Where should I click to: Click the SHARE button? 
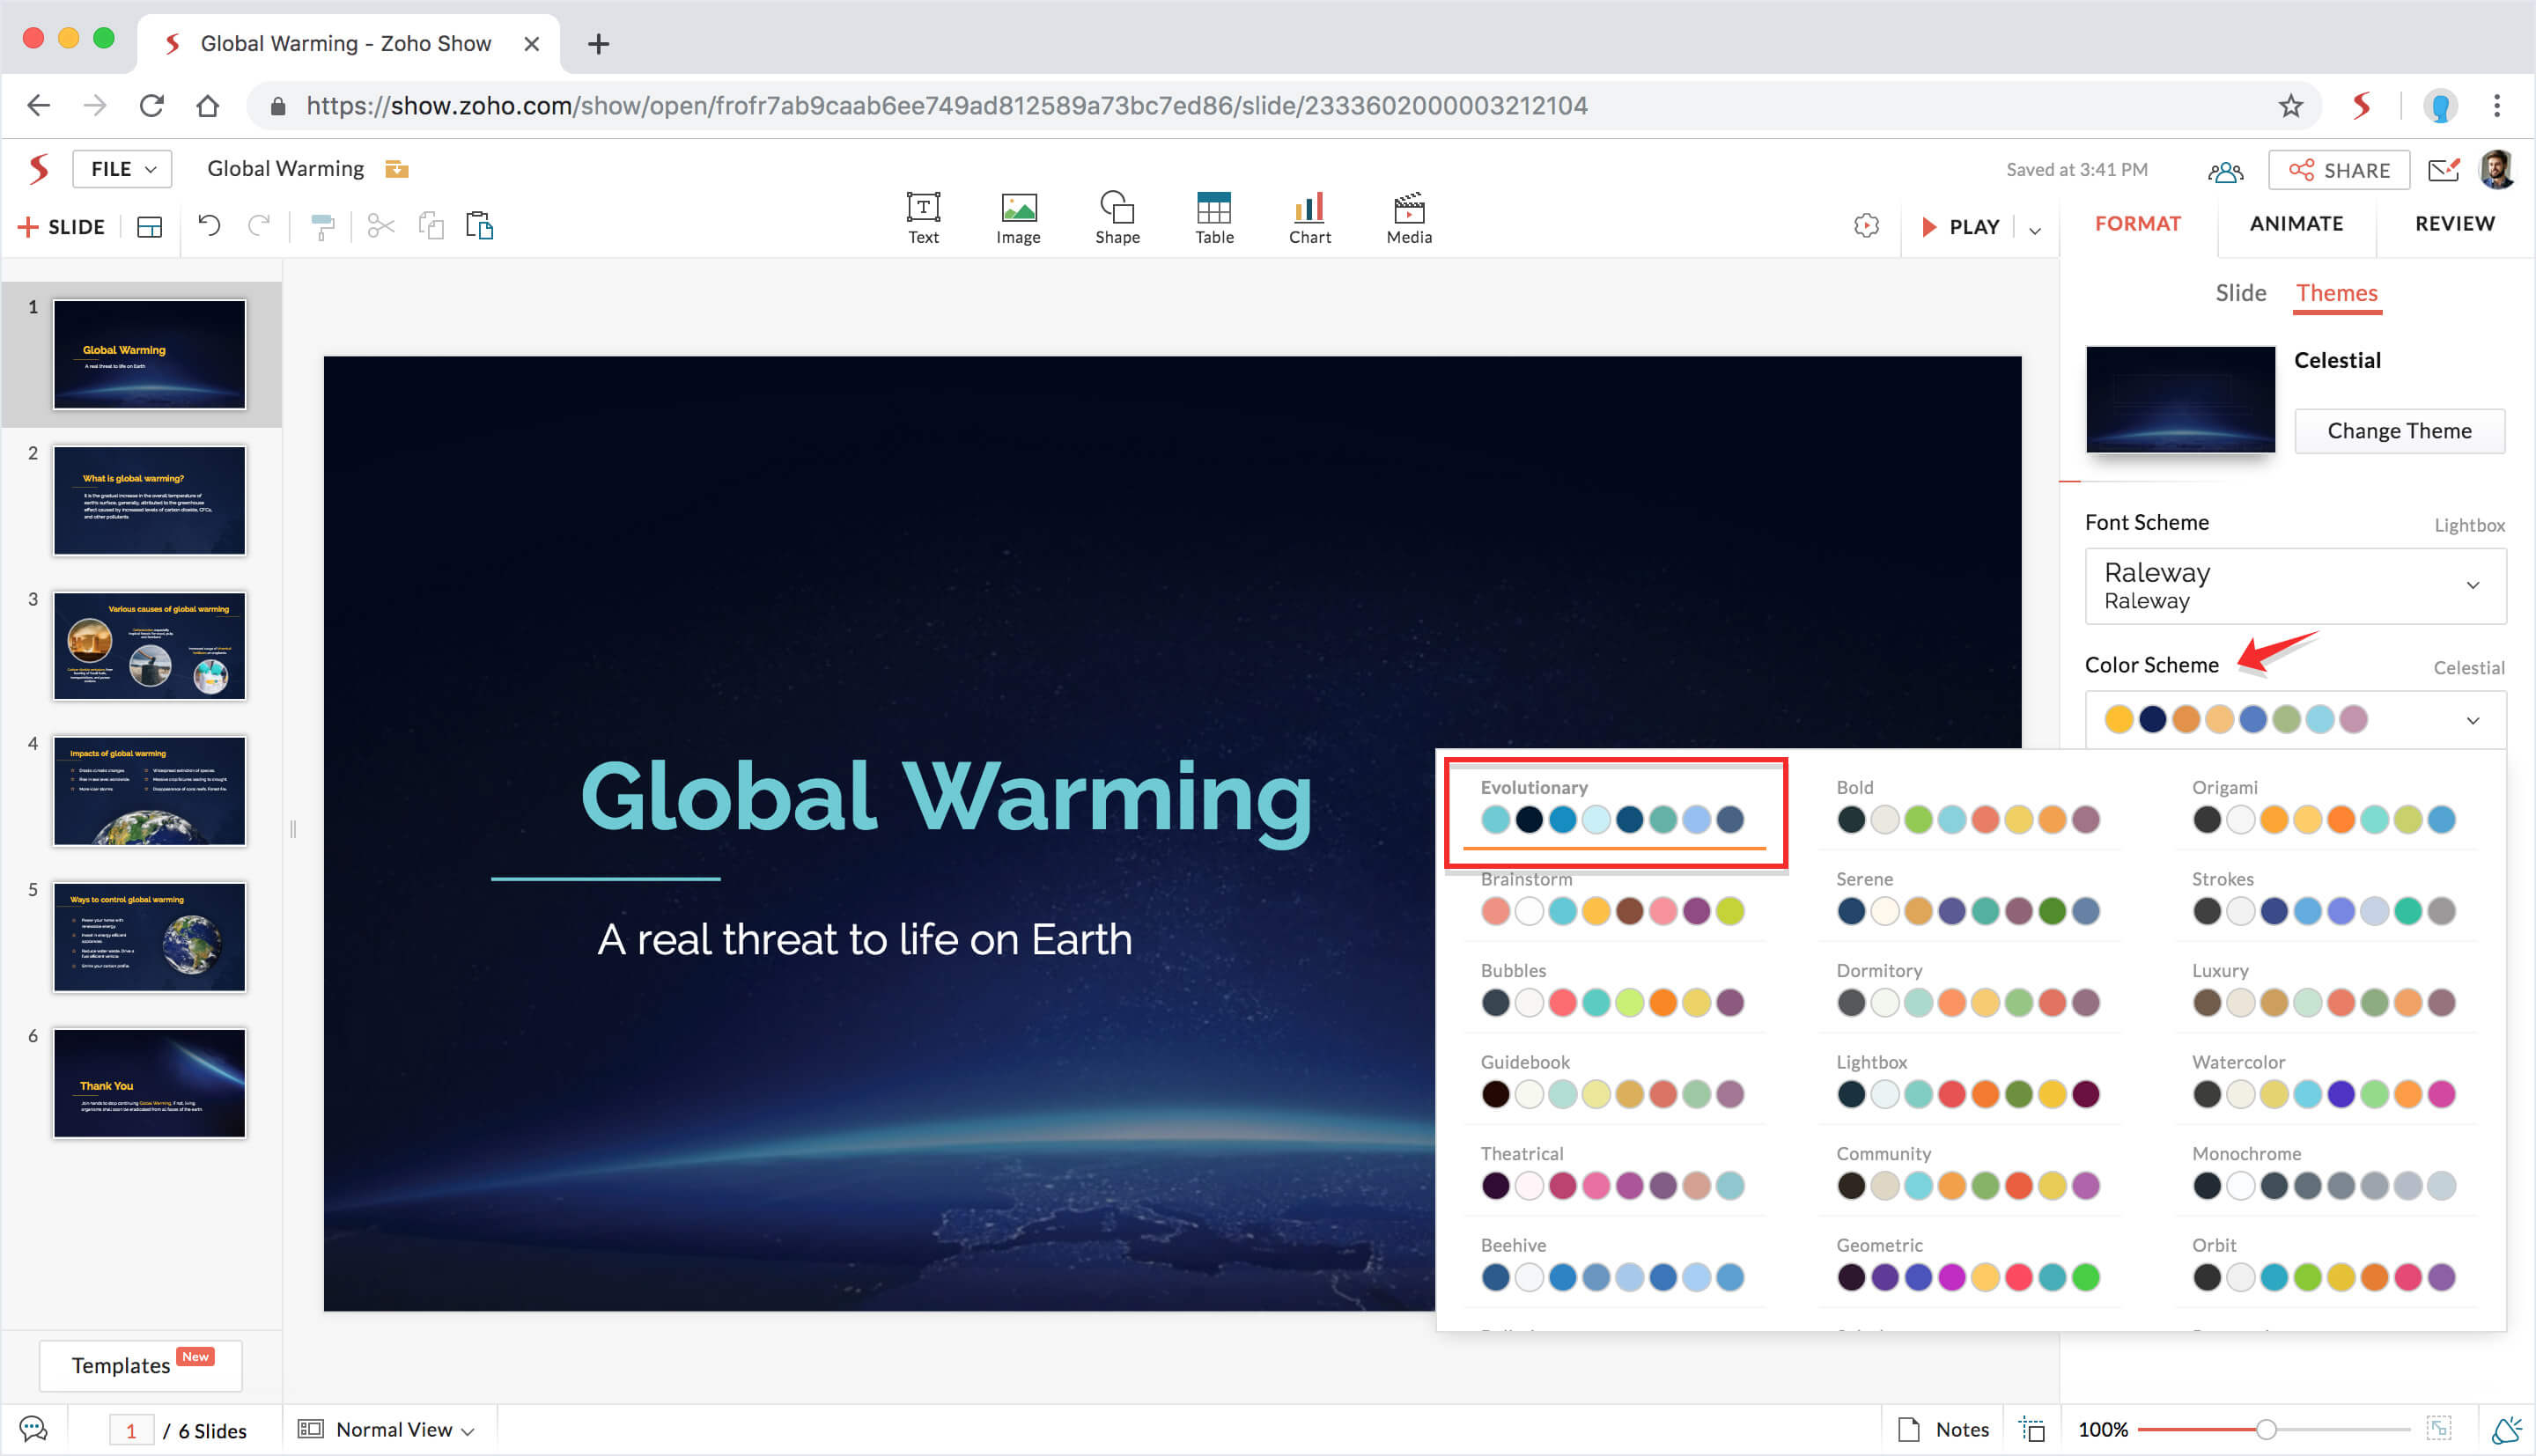point(2338,170)
